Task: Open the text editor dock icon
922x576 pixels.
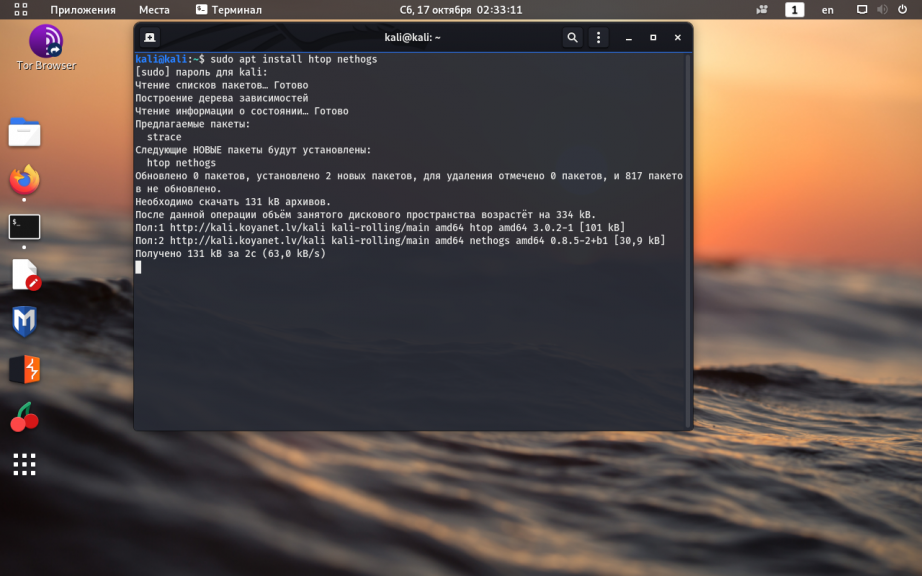Action: pos(25,274)
